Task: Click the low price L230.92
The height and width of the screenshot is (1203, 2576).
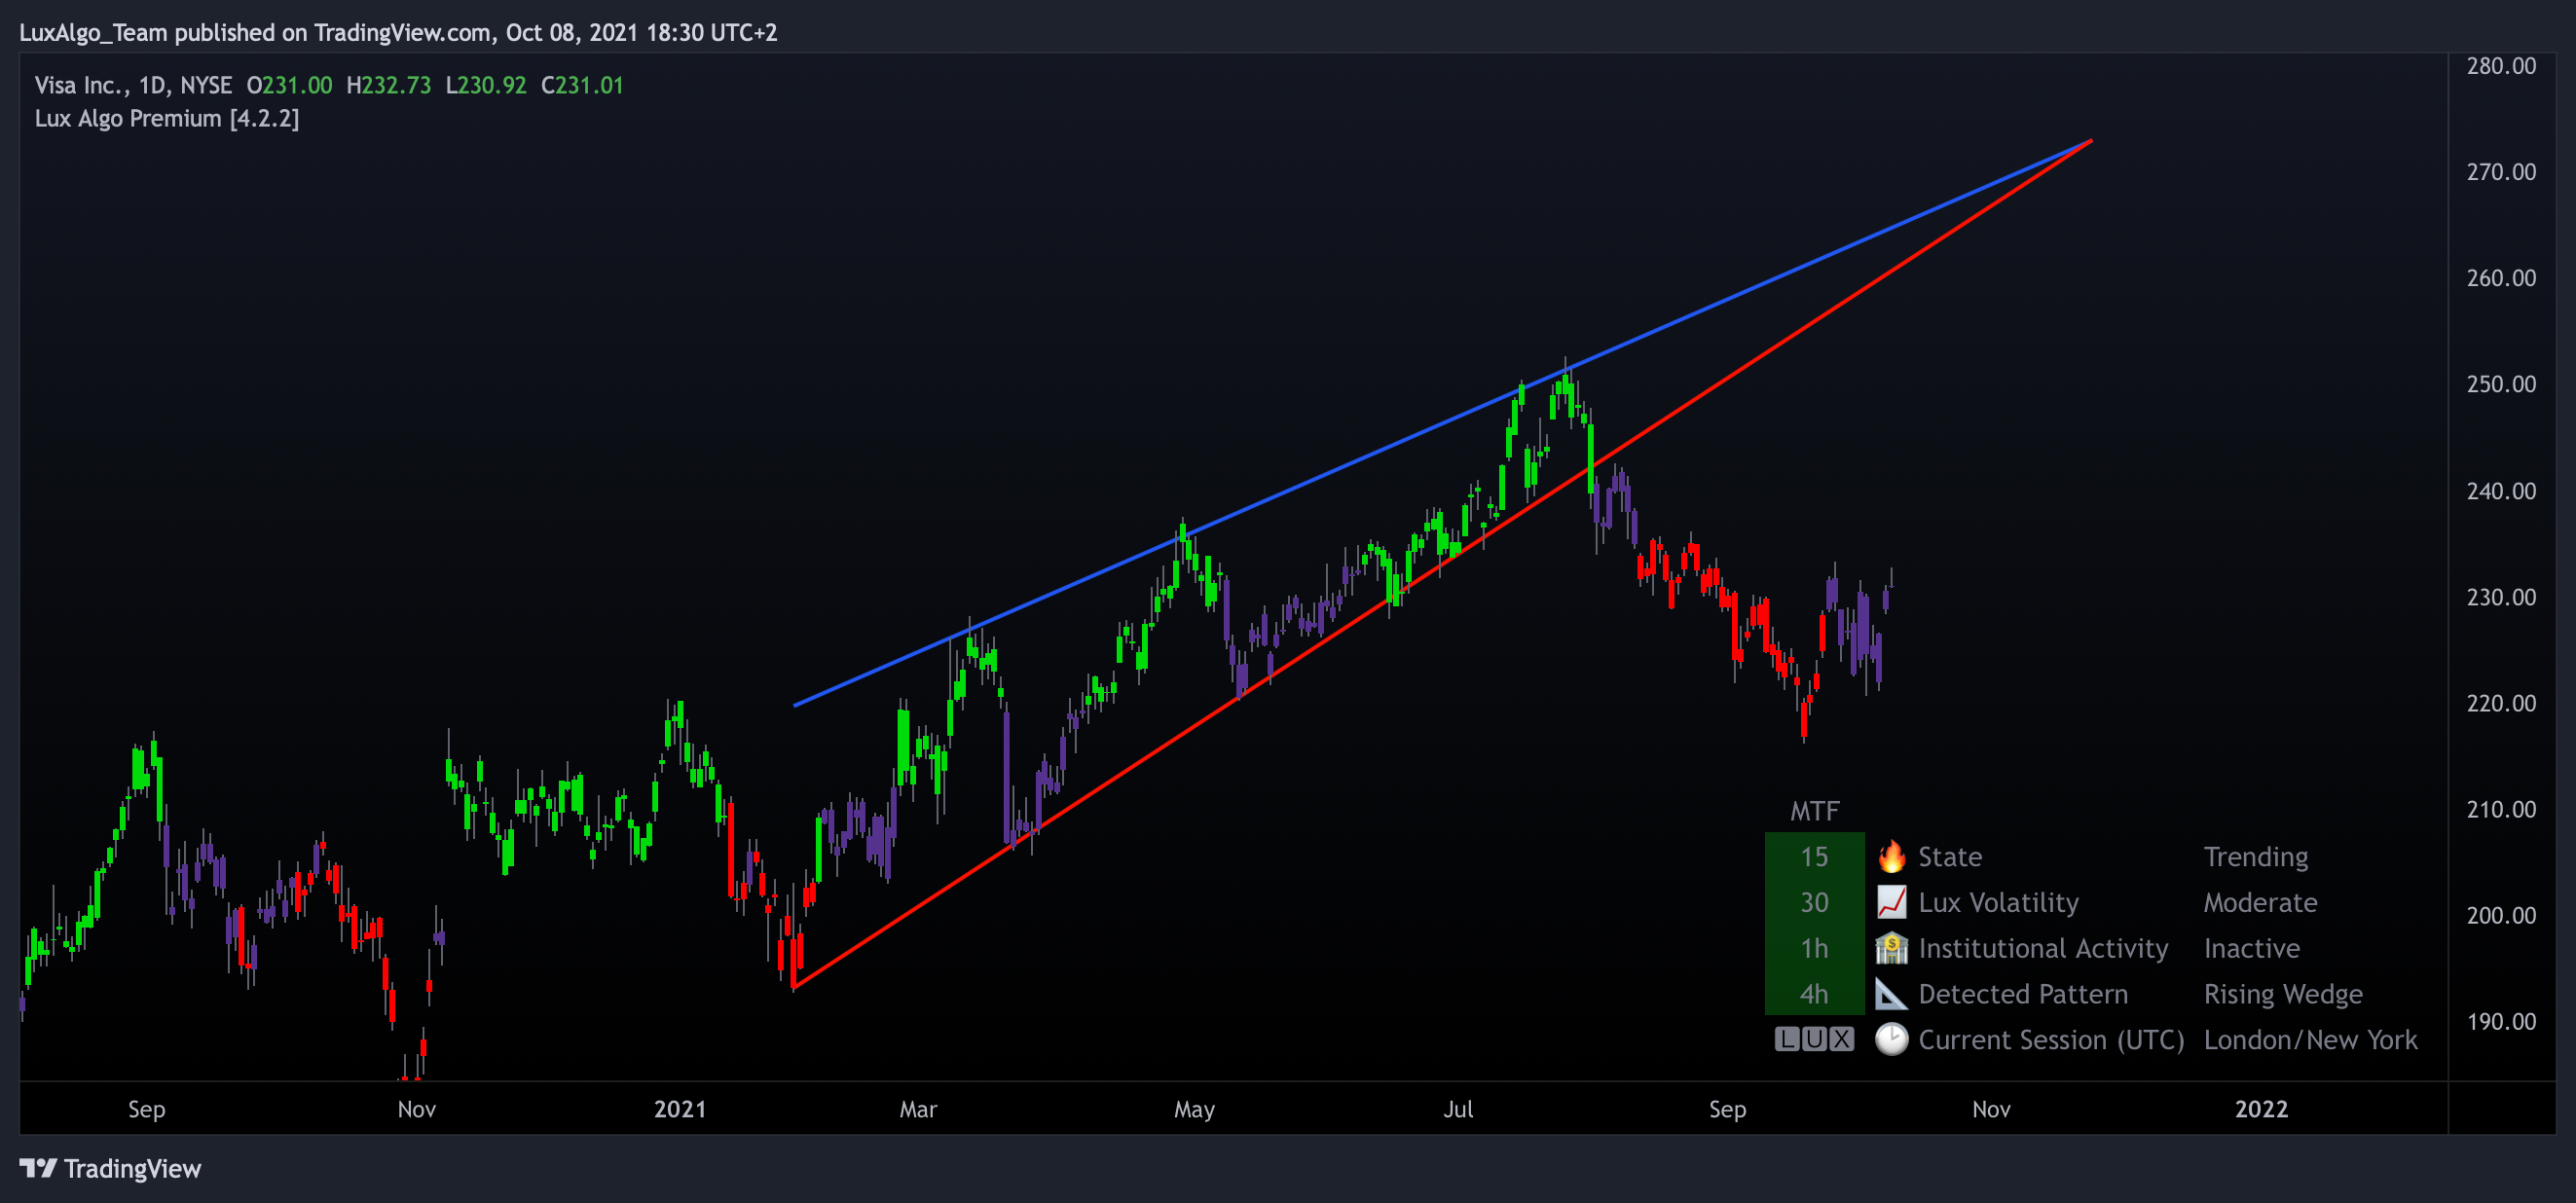Action: coord(486,85)
